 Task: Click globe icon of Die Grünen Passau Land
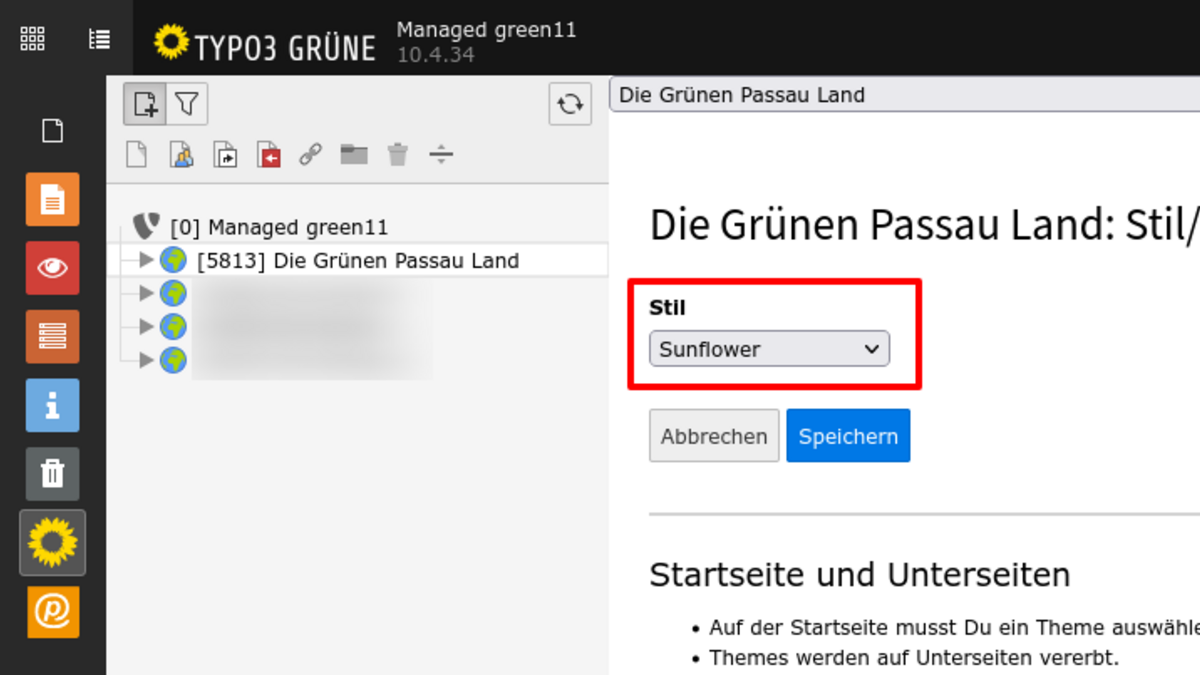coord(173,260)
